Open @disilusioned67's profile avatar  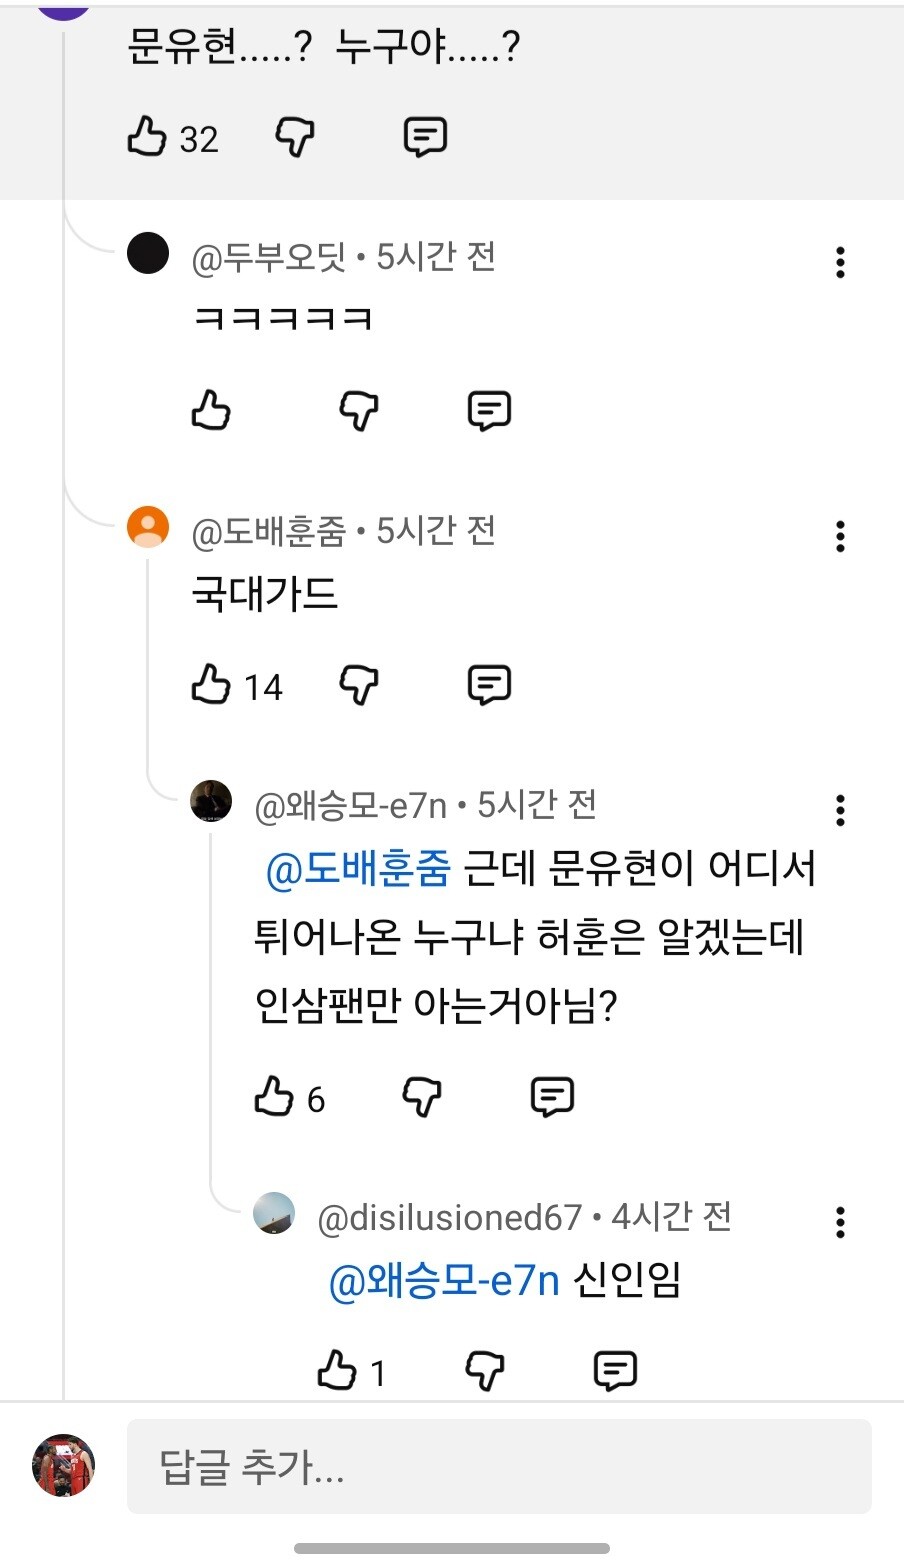click(274, 1213)
